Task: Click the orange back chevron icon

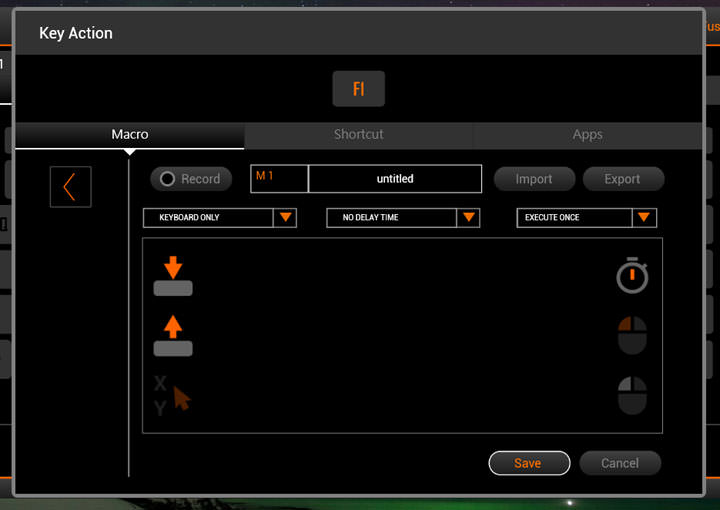Action: pos(70,187)
